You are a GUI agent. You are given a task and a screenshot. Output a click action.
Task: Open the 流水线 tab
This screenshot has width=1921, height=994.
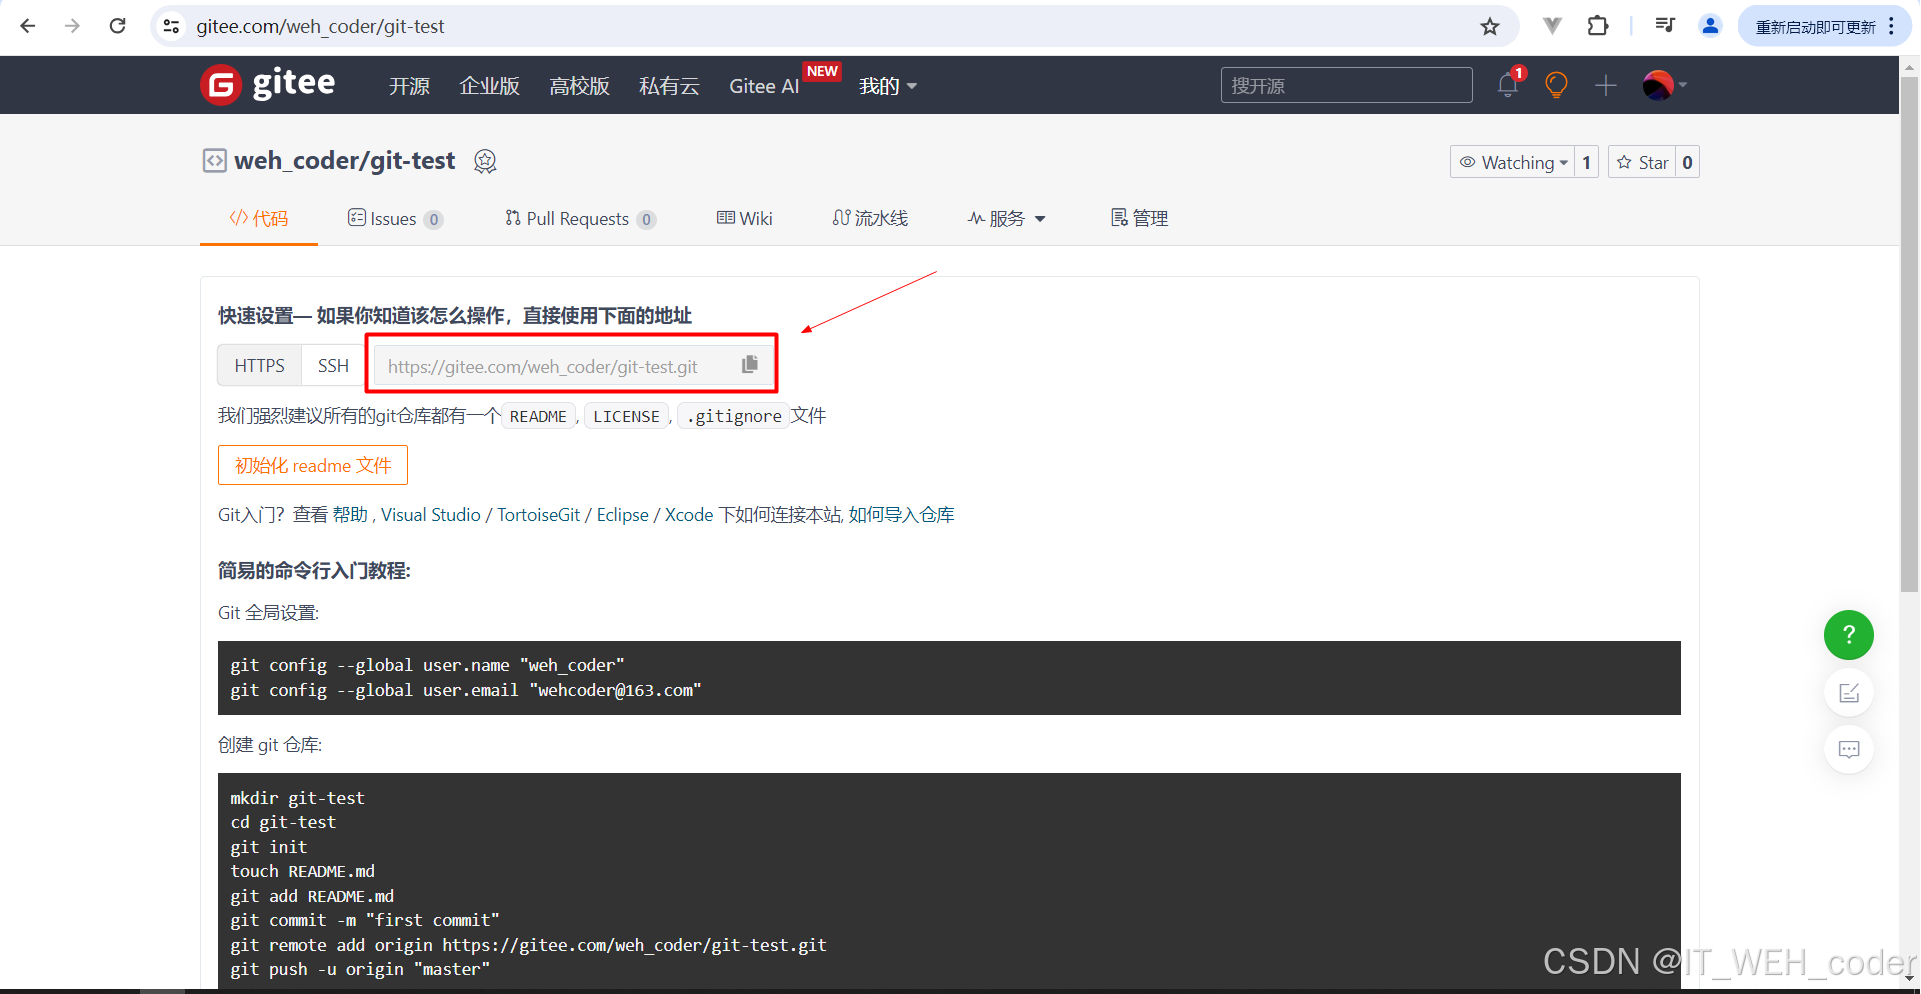tap(870, 218)
